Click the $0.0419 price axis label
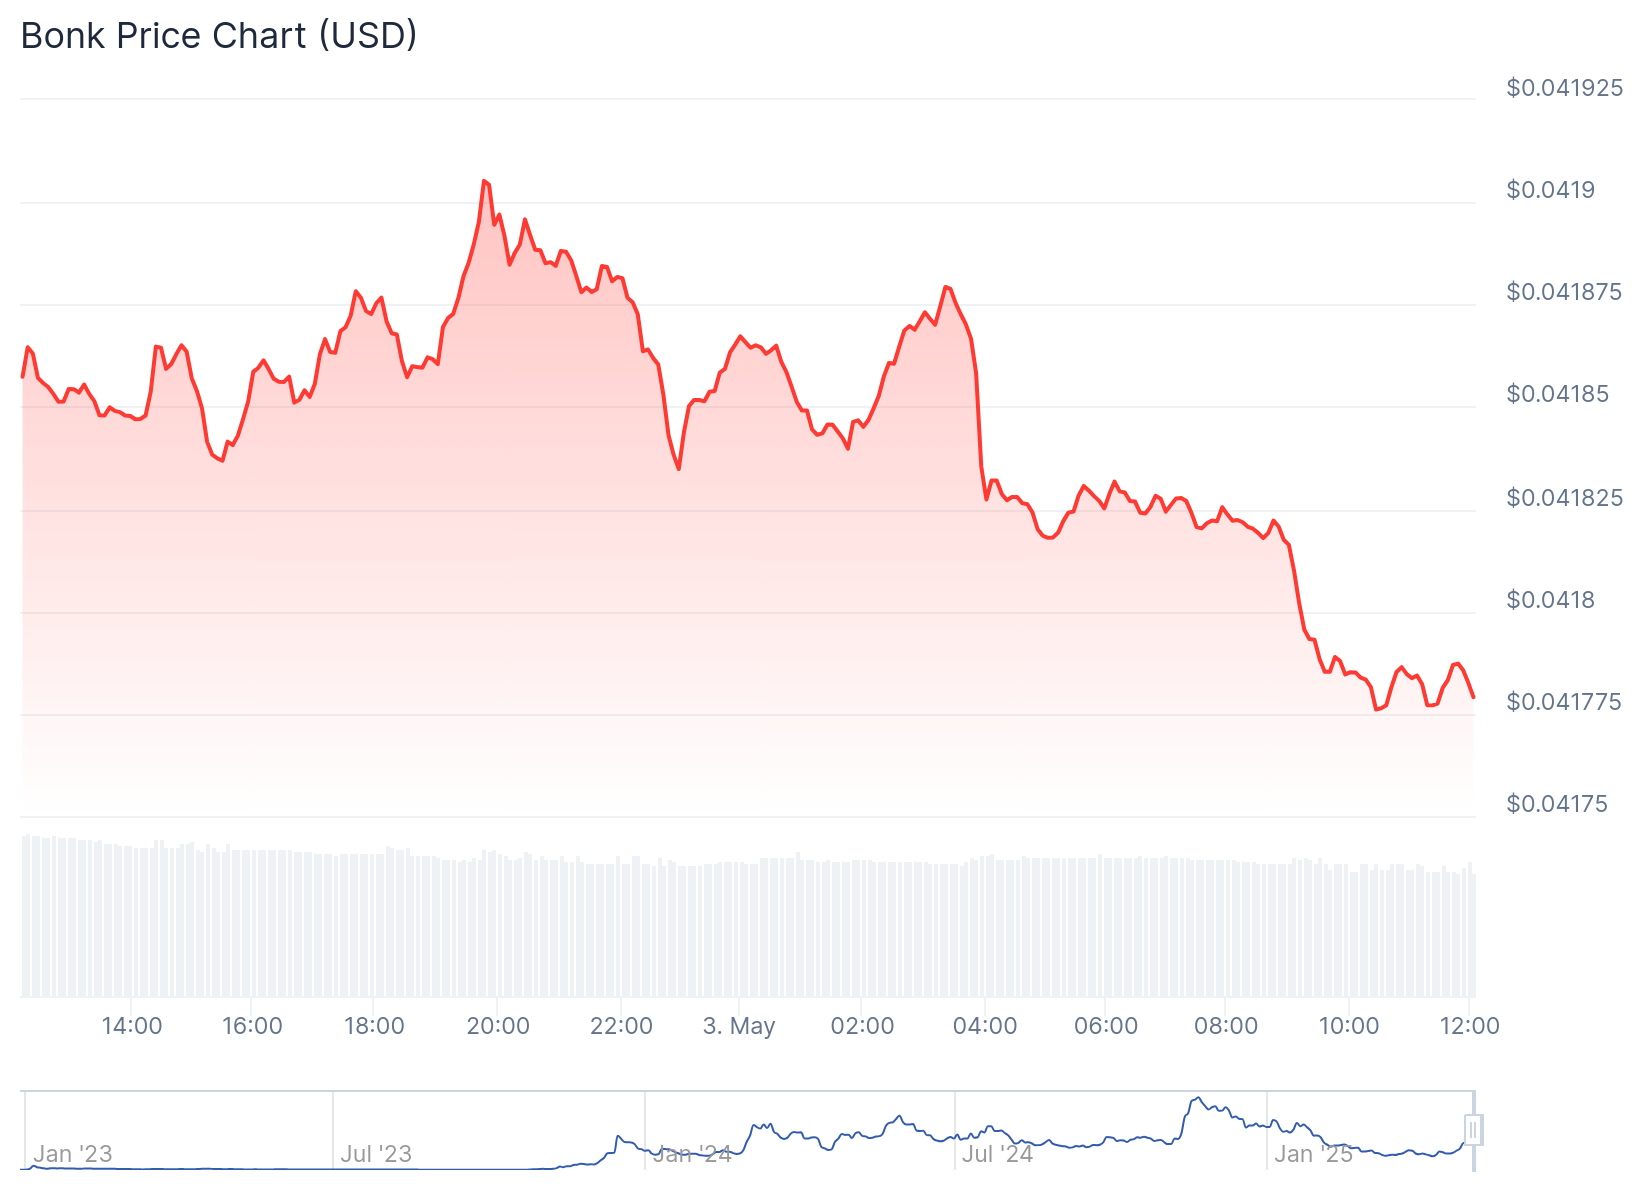The width and height of the screenshot is (1644, 1200). 1551,190
